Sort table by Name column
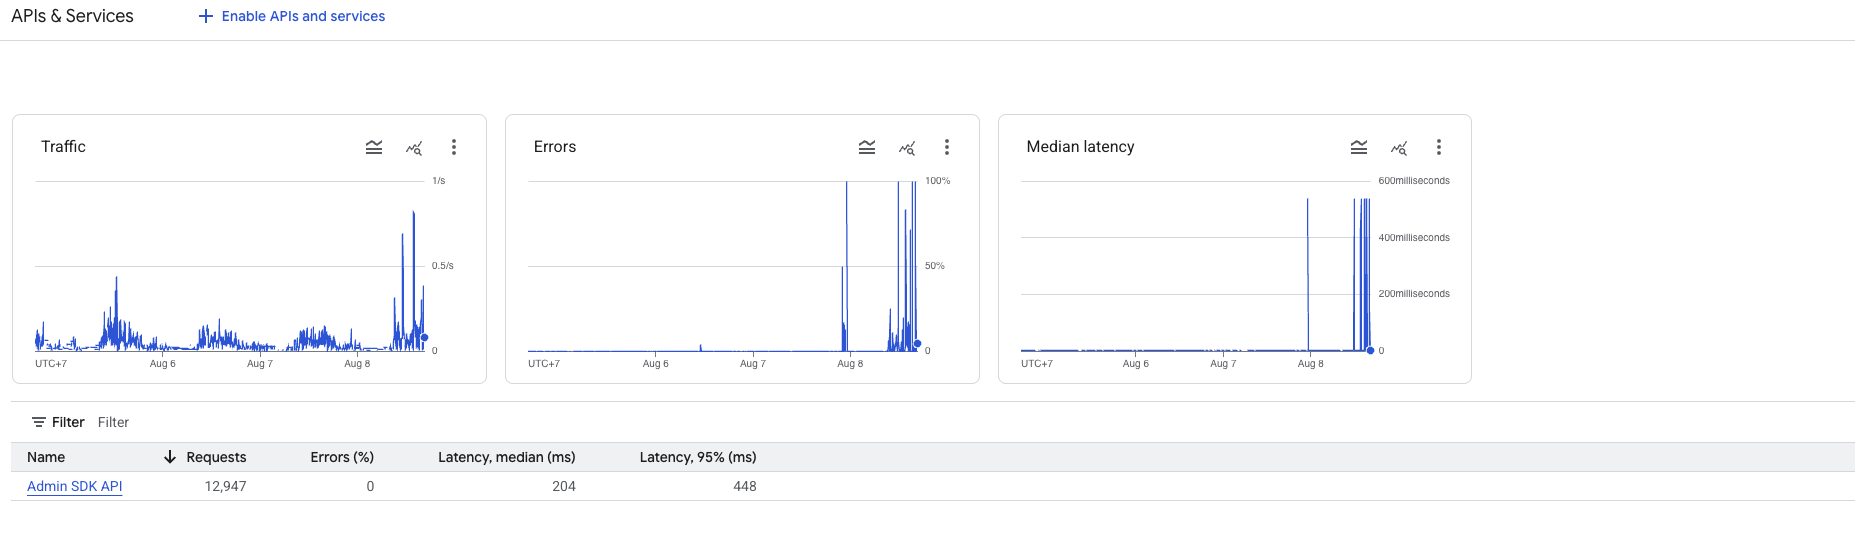The width and height of the screenshot is (1855, 537). (x=46, y=457)
